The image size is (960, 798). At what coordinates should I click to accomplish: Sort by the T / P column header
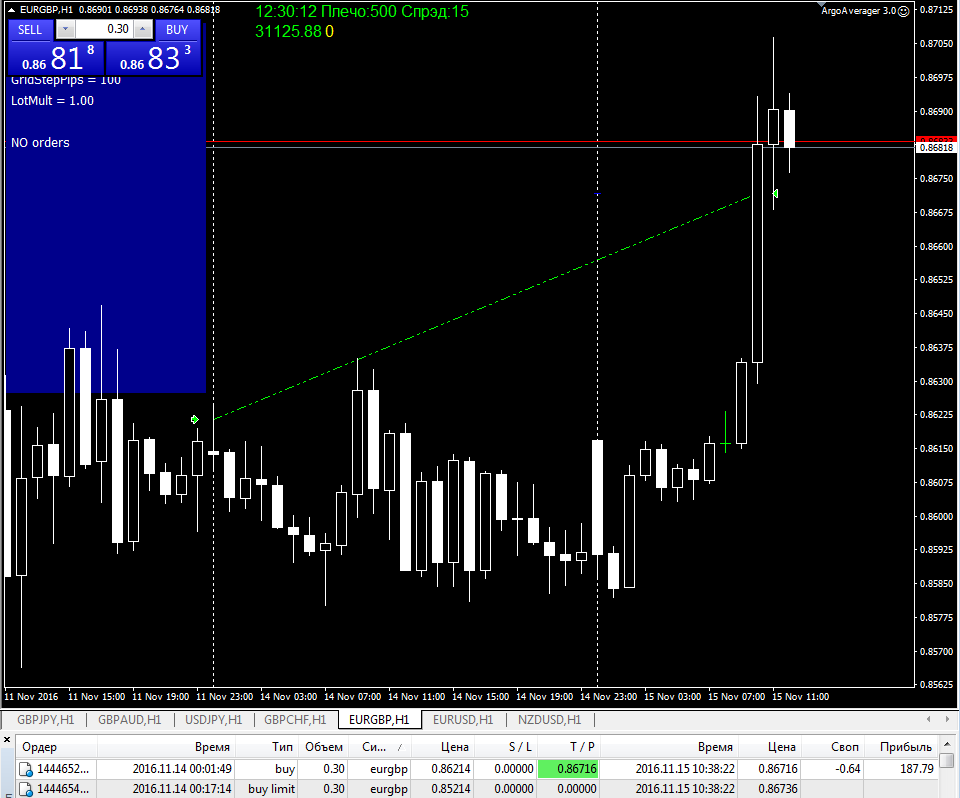pyautogui.click(x=568, y=747)
